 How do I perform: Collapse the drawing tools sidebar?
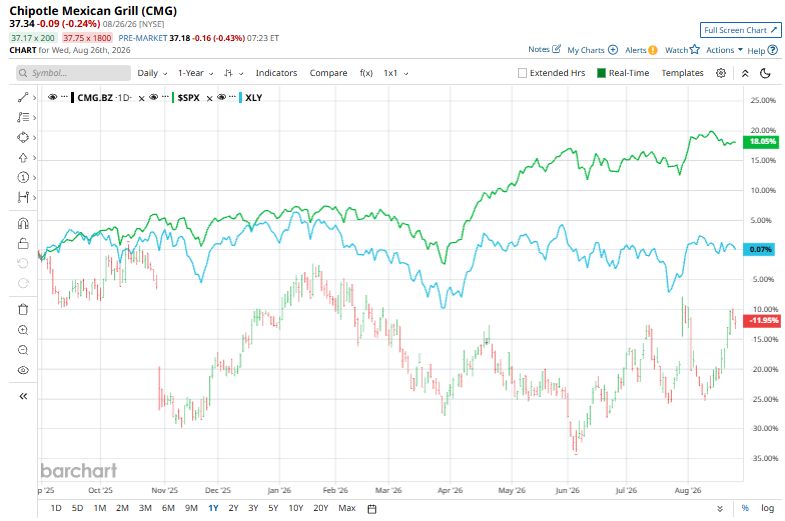click(x=23, y=396)
